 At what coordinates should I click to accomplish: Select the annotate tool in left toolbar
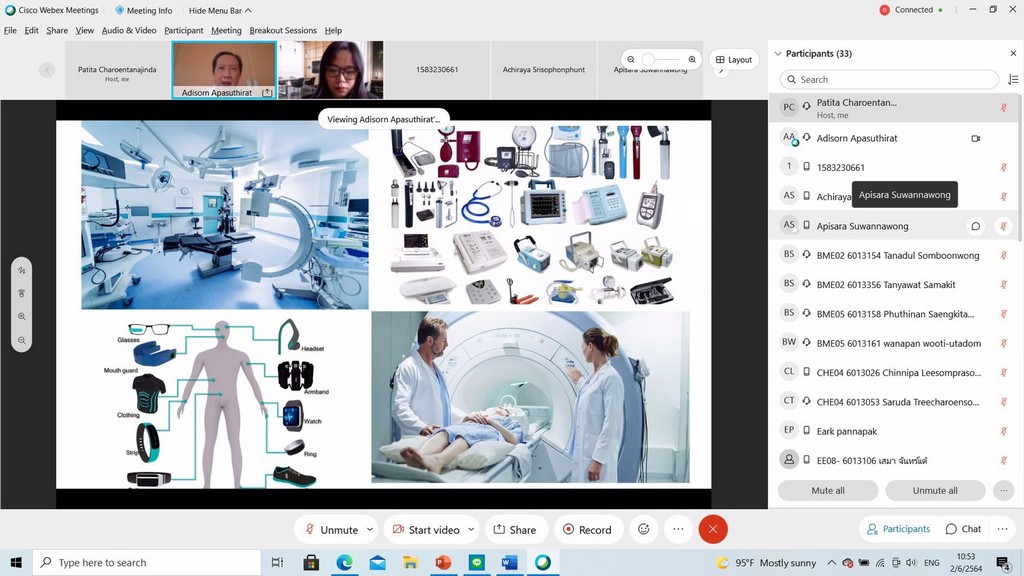point(21,270)
